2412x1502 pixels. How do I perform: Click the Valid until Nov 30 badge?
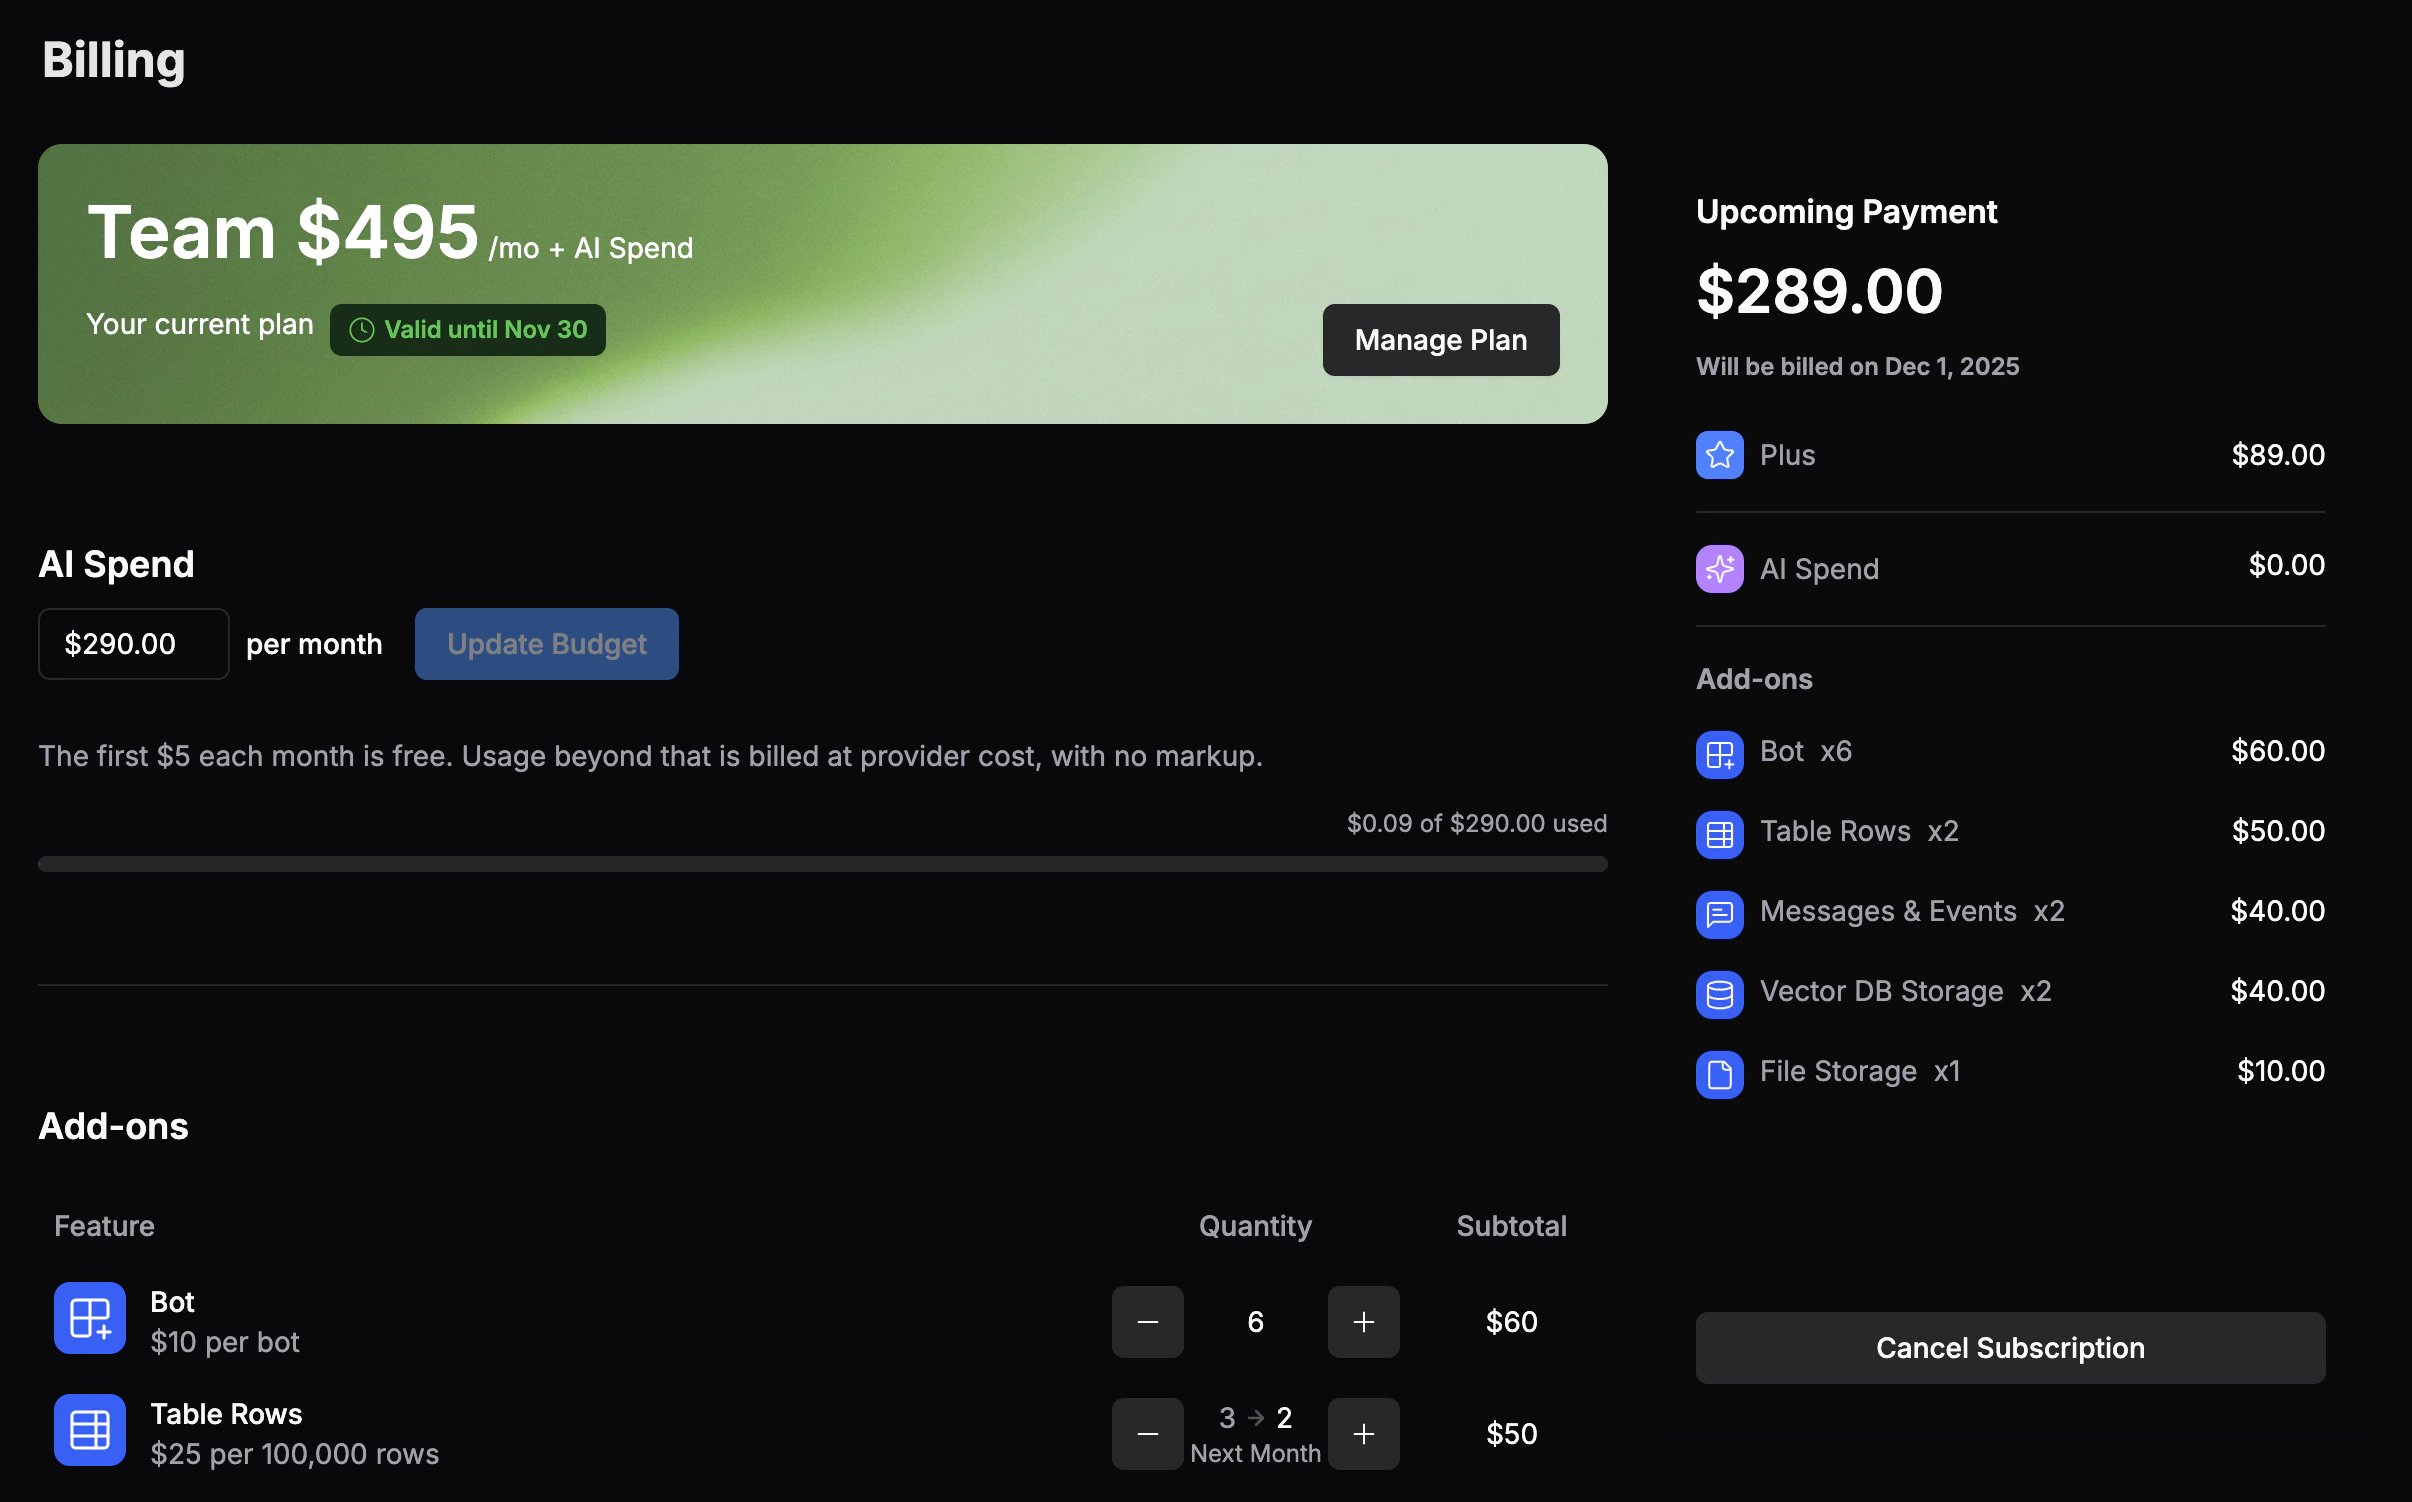467,329
